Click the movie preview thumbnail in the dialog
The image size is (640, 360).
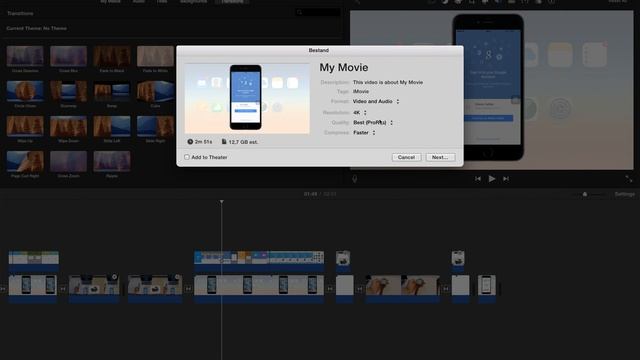point(247,98)
